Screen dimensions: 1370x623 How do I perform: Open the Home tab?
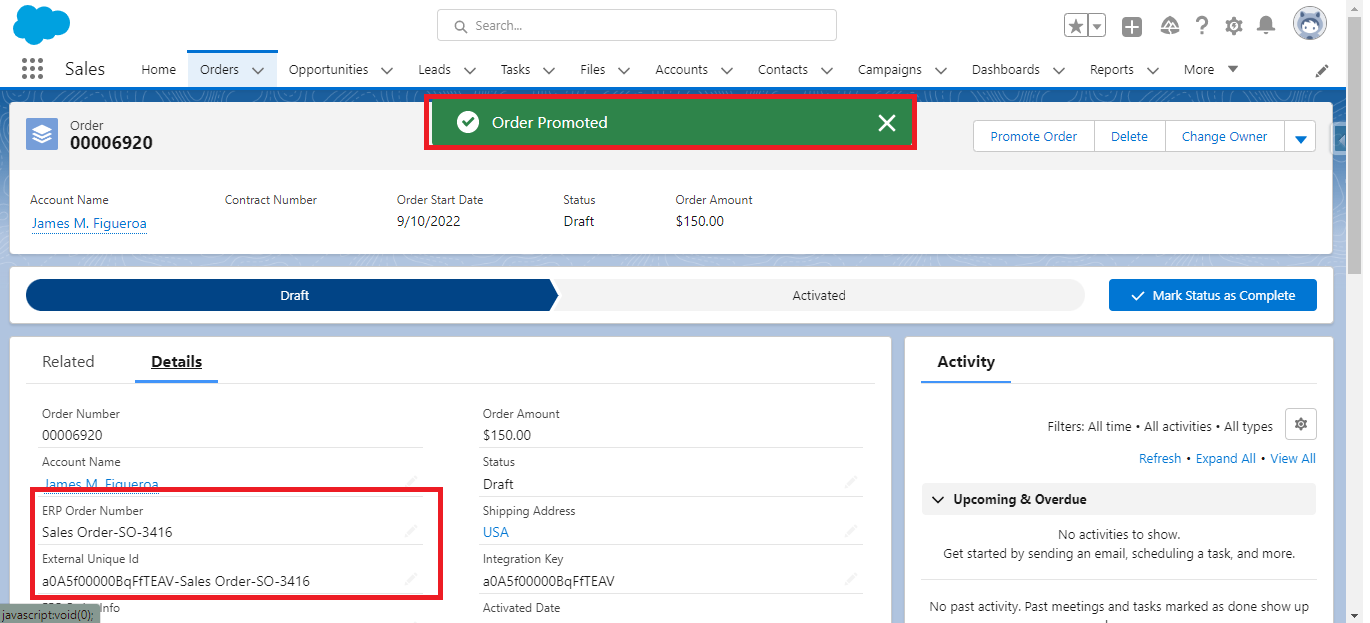coord(158,69)
